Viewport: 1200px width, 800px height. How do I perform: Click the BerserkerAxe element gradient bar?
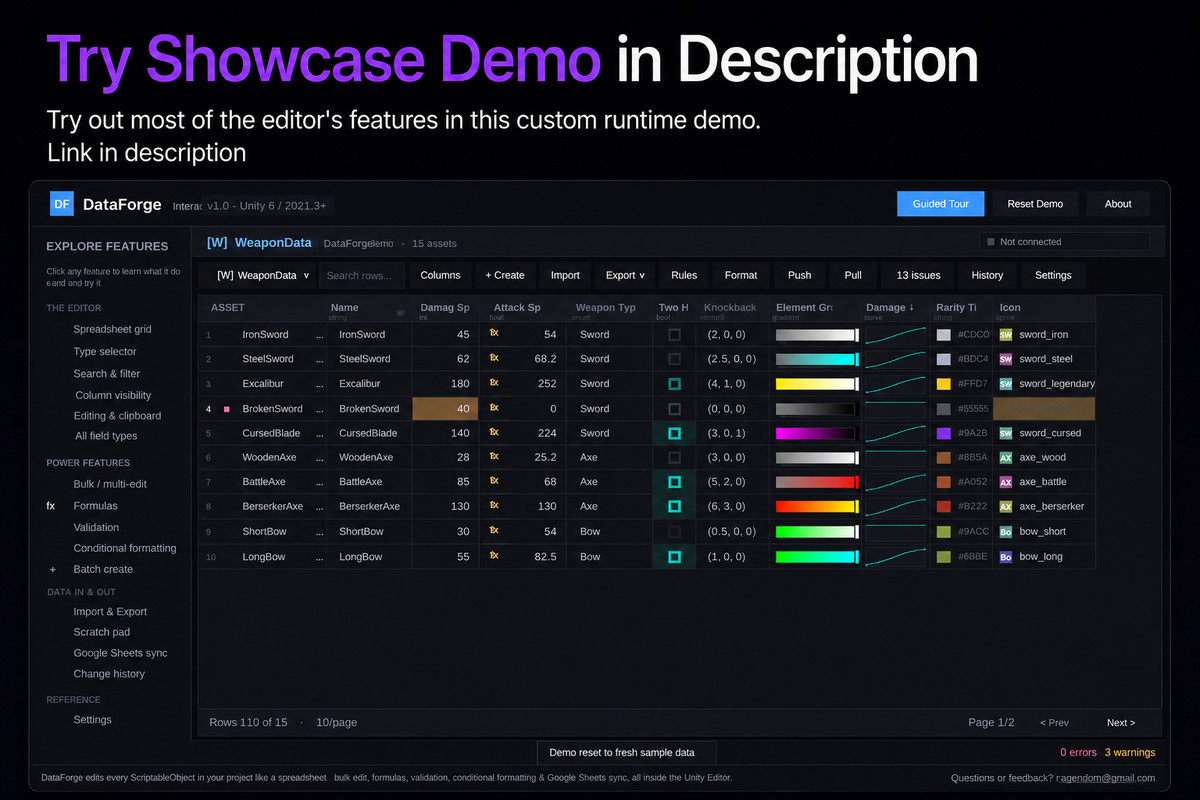(x=817, y=507)
